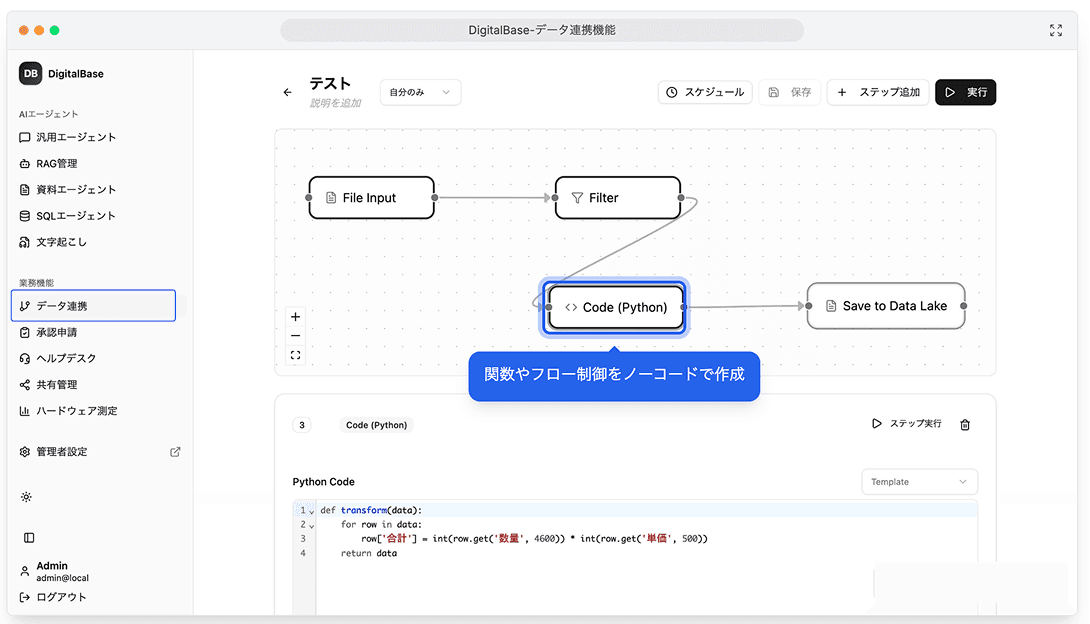Click the 実行 run button
The image size is (1090, 624).
point(966,92)
